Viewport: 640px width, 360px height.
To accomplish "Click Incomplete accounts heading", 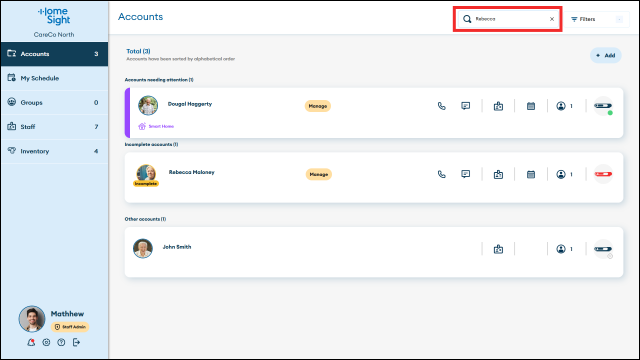I will (151, 144).
